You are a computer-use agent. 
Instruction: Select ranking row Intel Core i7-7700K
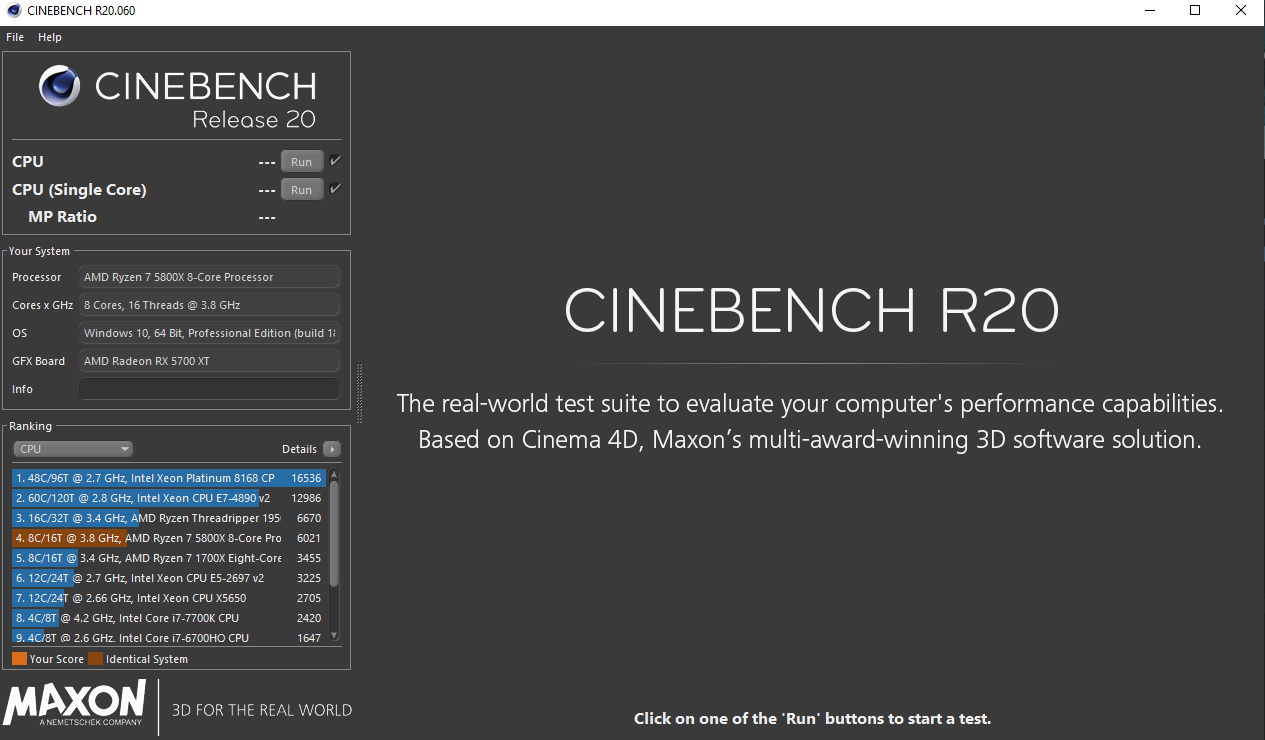(x=169, y=618)
